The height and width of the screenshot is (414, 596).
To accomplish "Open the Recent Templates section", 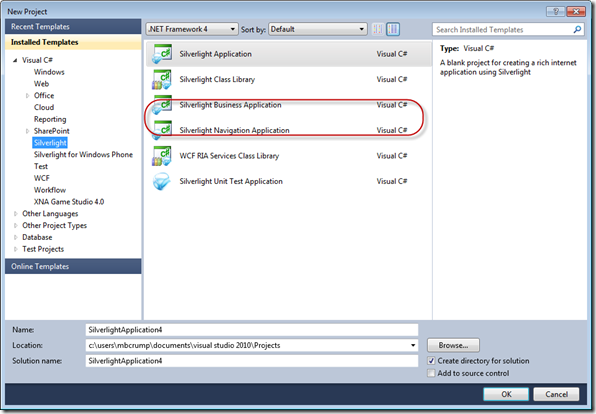I will coord(73,27).
